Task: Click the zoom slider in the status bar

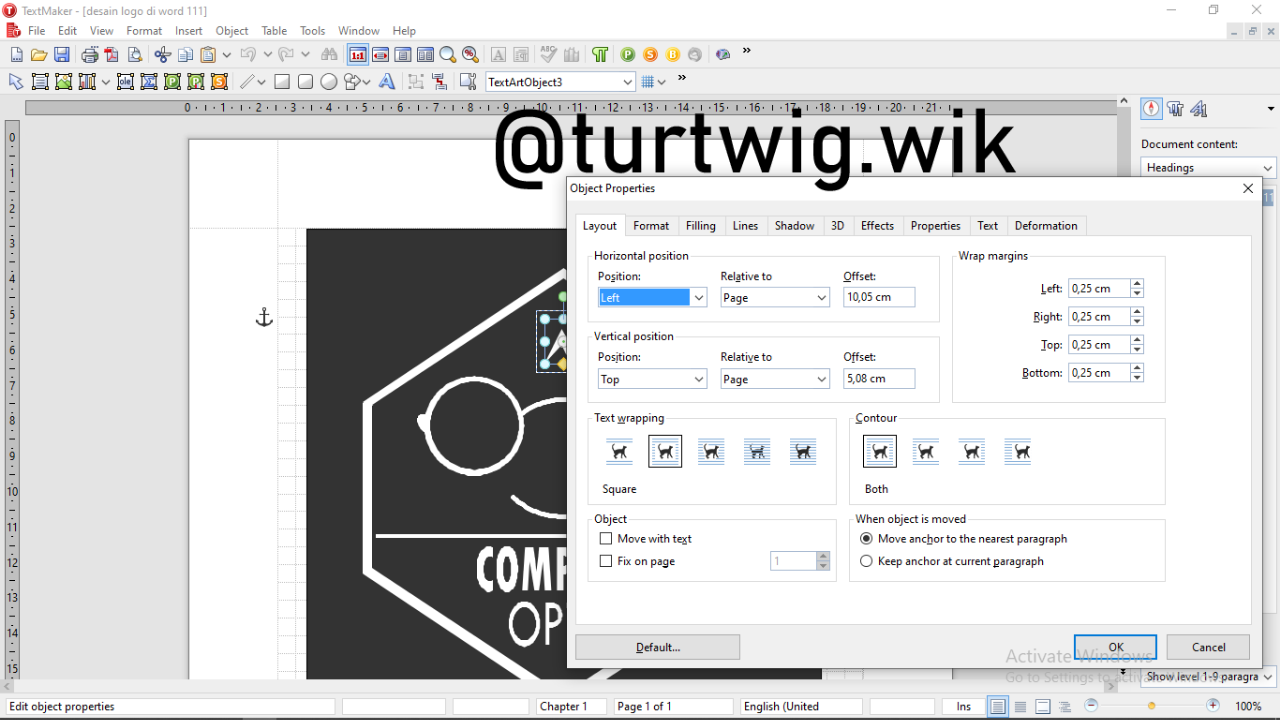Action: pyautogui.click(x=1152, y=706)
